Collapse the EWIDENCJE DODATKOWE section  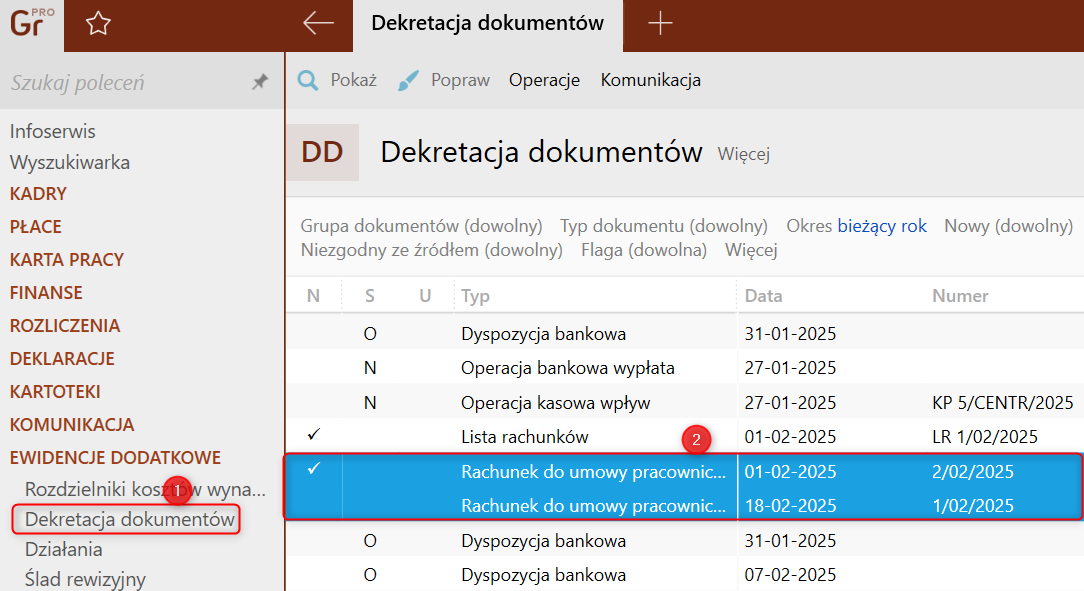tap(115, 458)
